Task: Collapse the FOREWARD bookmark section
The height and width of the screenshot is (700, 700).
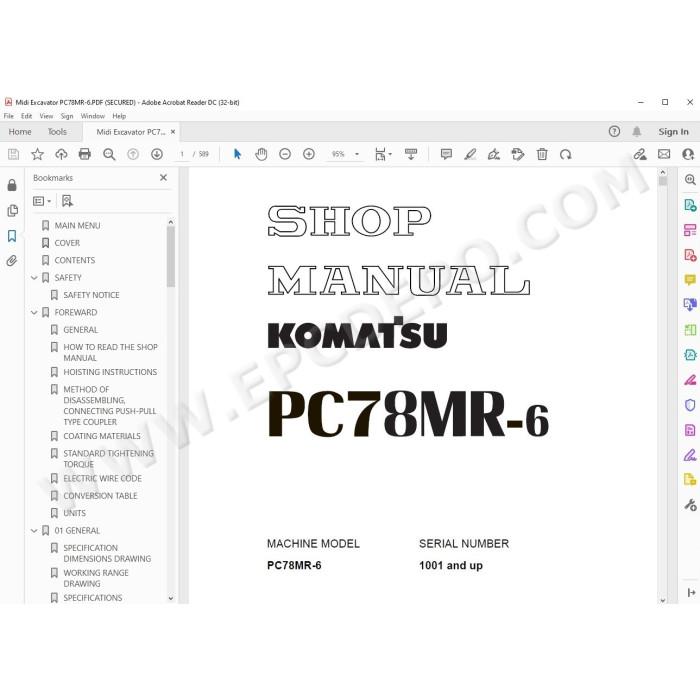Action: click(x=34, y=312)
